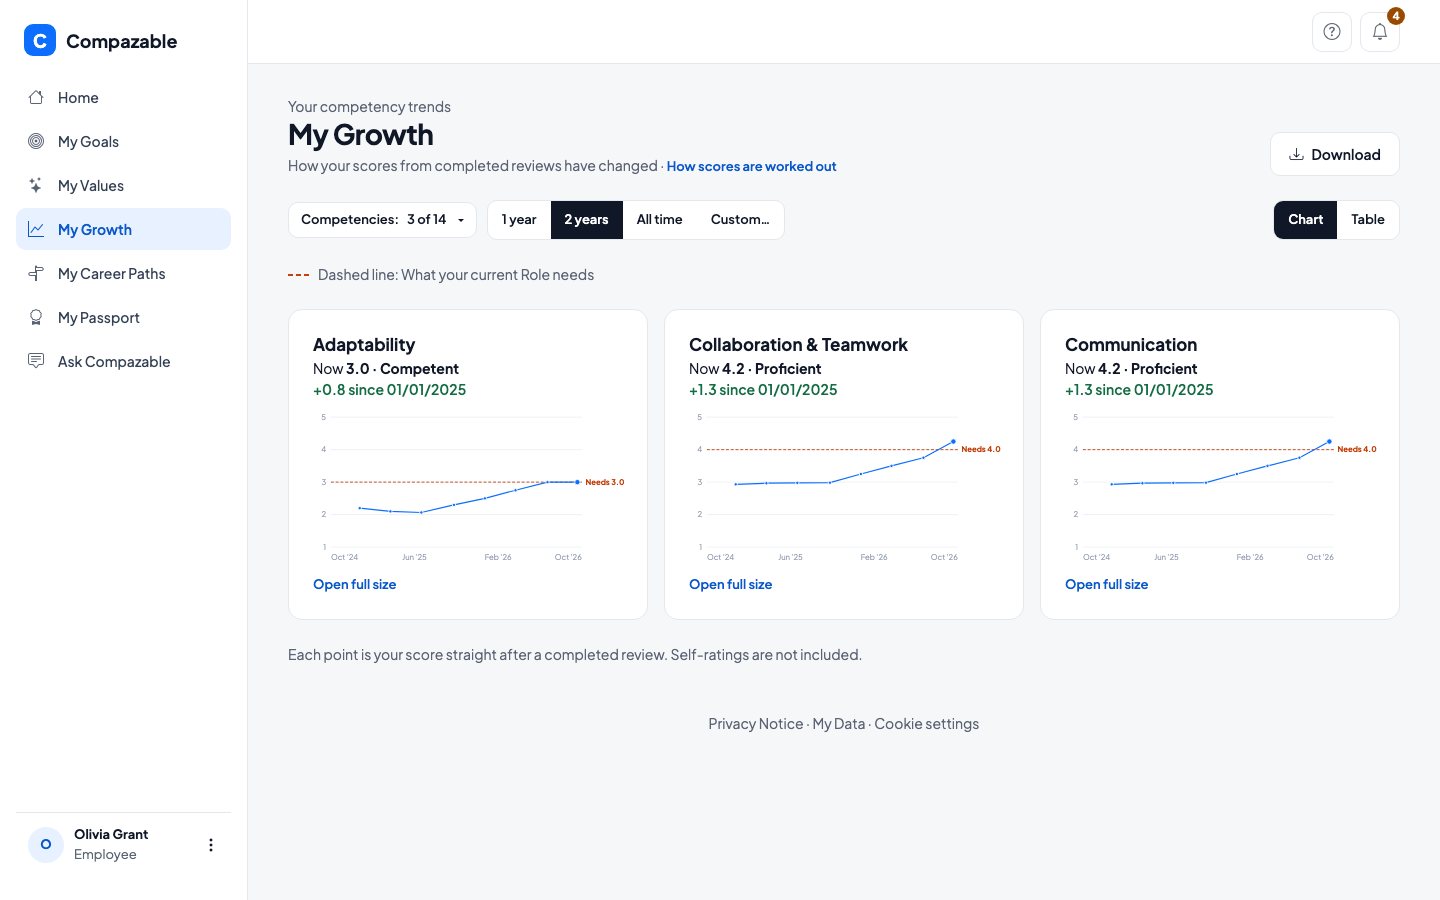
Task: Open notifications bell icon
Action: (1380, 32)
